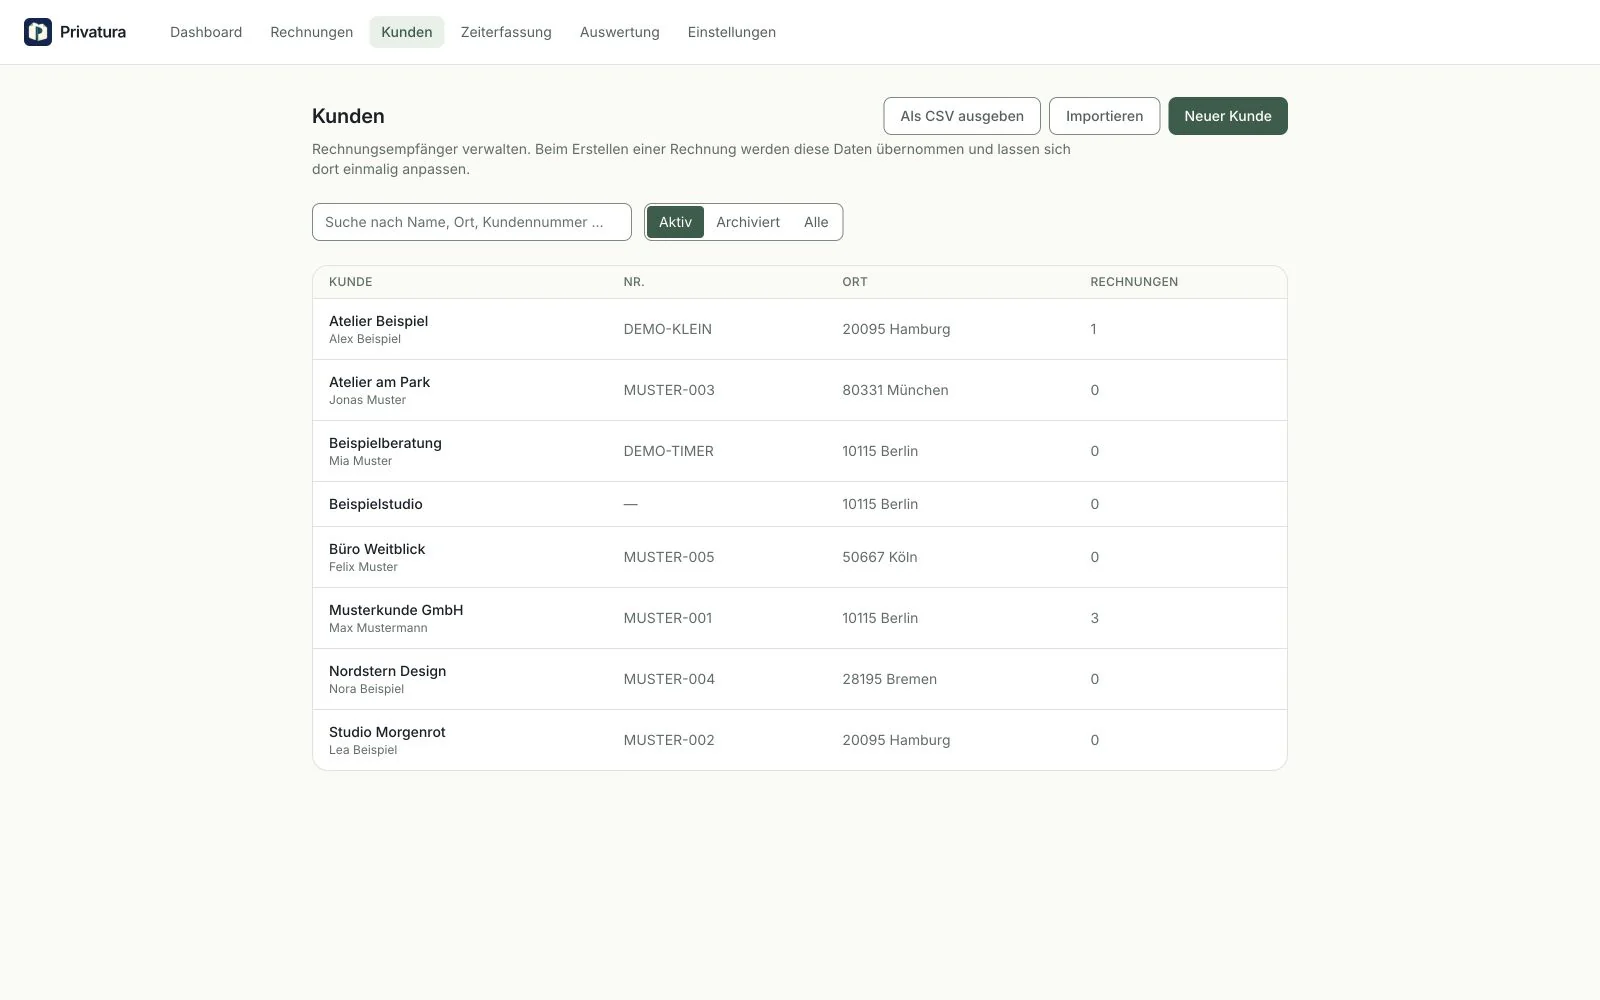The height and width of the screenshot is (1000, 1600).
Task: Open customer Atelier am Park
Action: (800, 390)
